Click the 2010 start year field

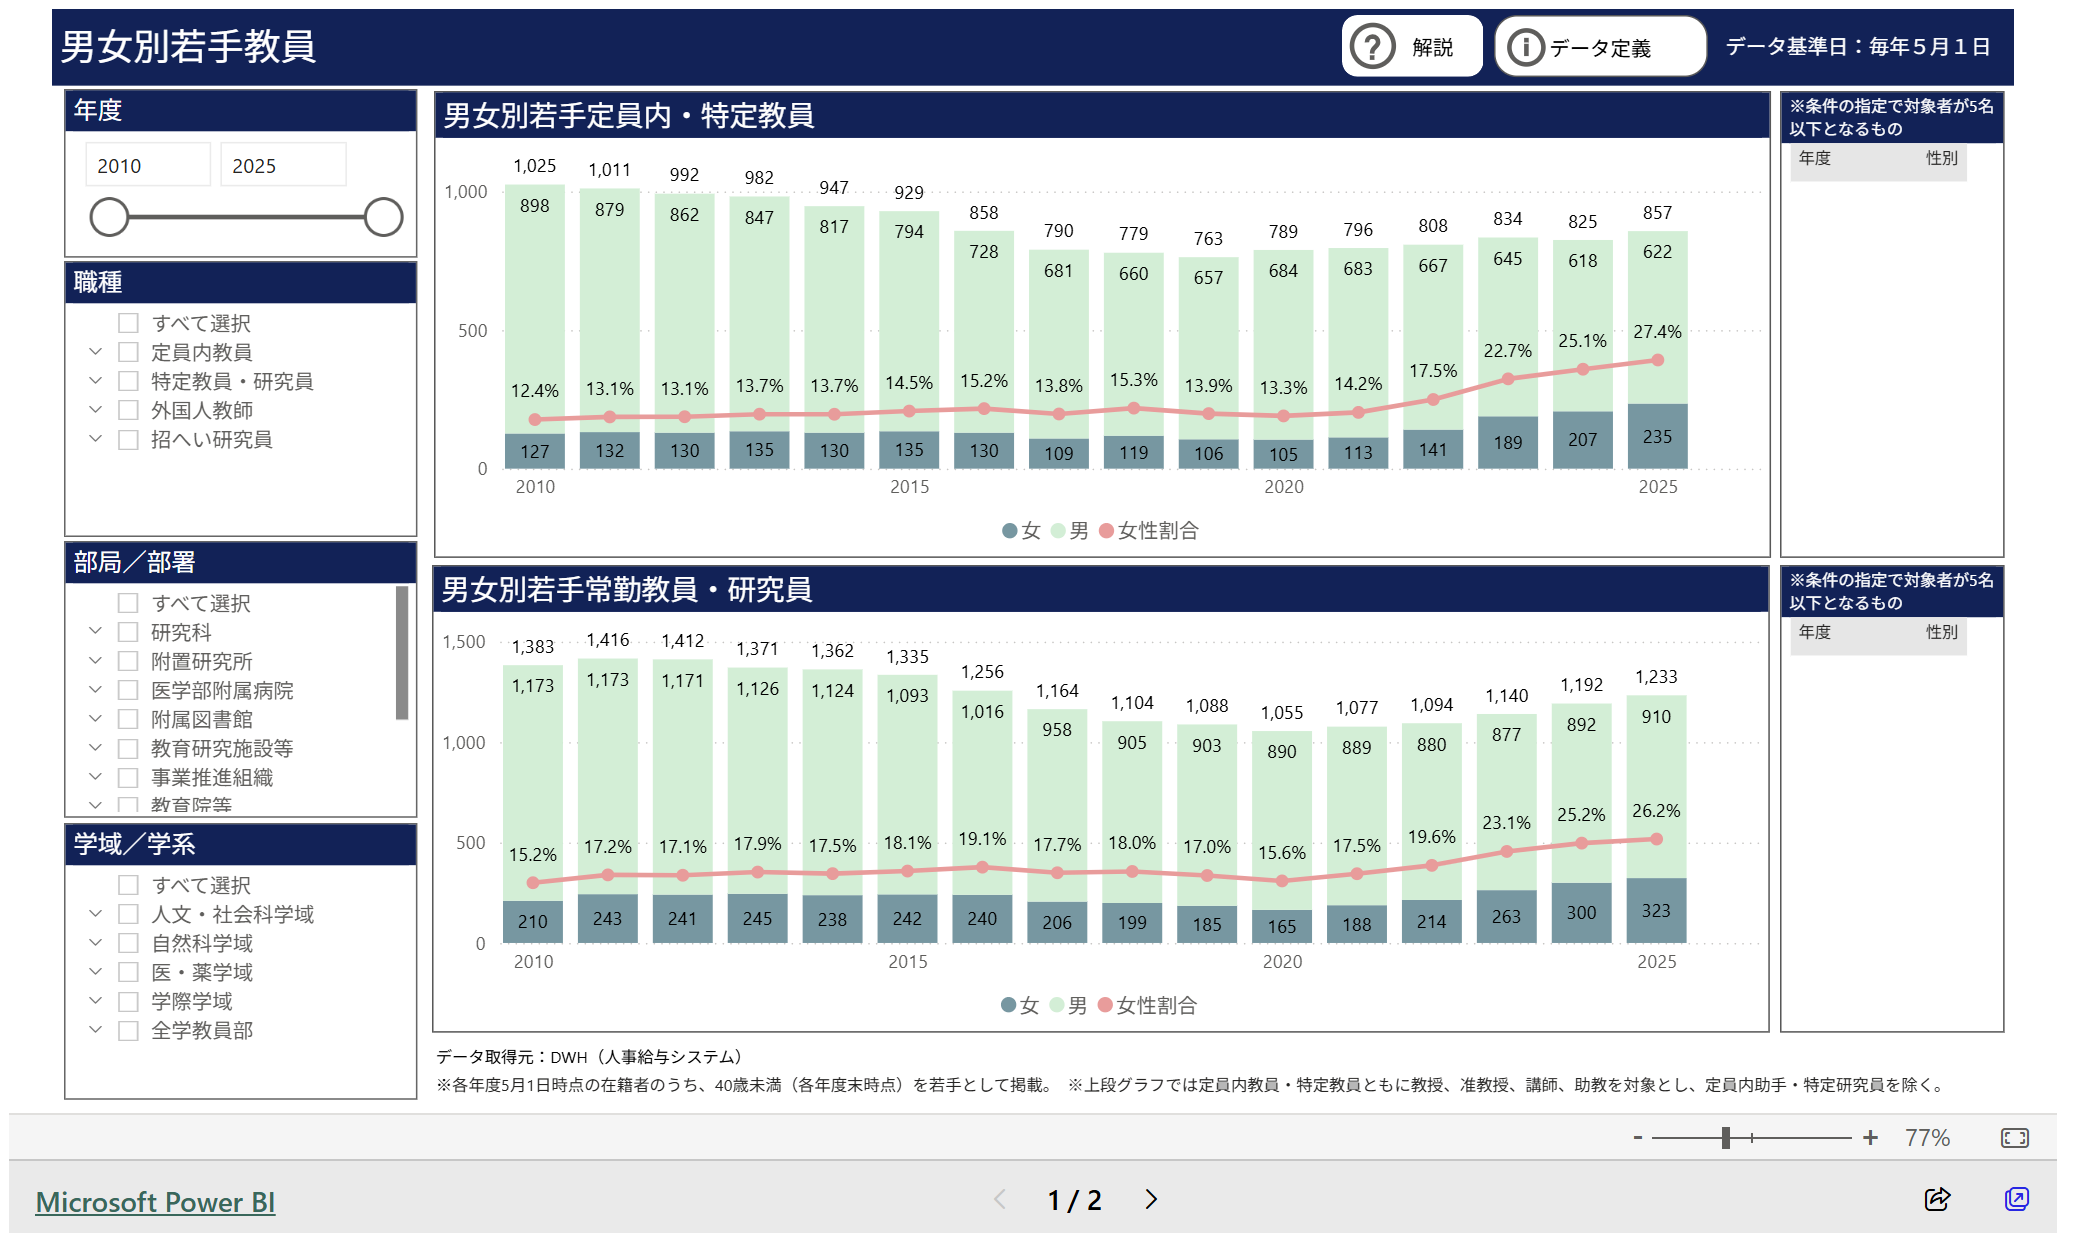(x=148, y=166)
